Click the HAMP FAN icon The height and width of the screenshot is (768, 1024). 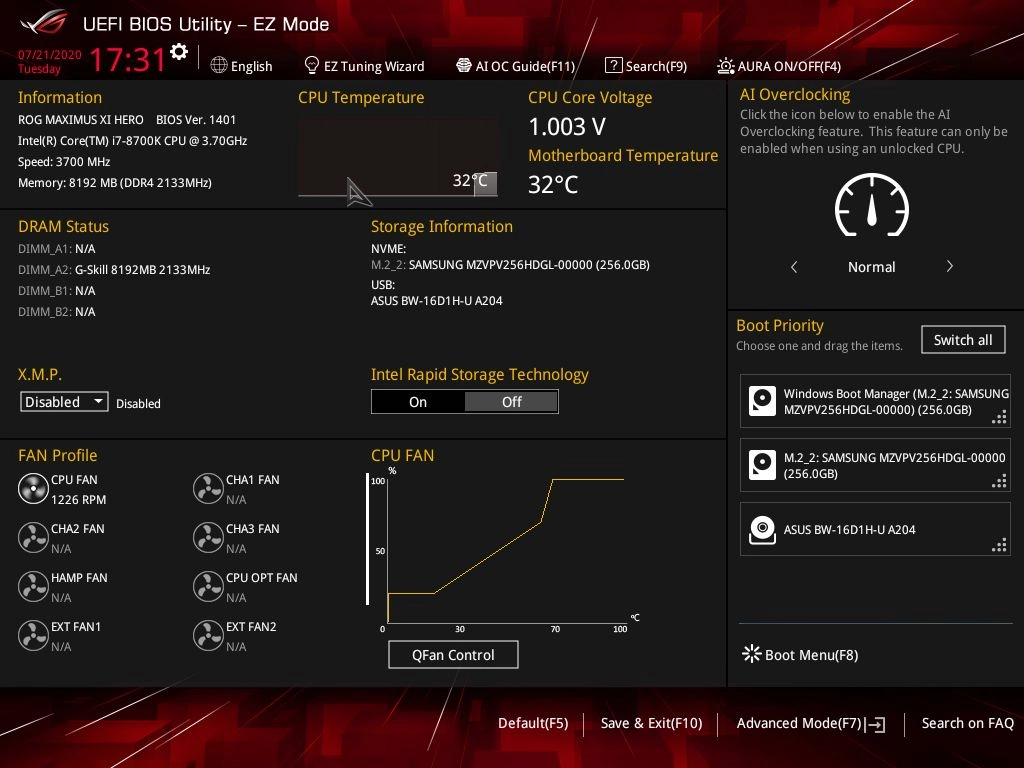click(x=33, y=587)
